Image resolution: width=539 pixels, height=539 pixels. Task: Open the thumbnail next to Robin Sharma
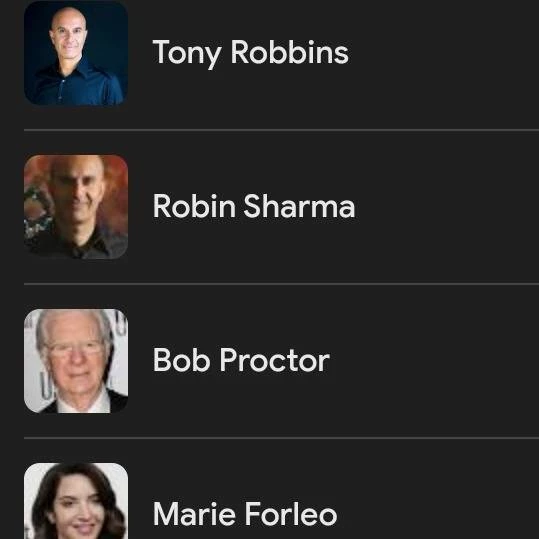pos(76,207)
